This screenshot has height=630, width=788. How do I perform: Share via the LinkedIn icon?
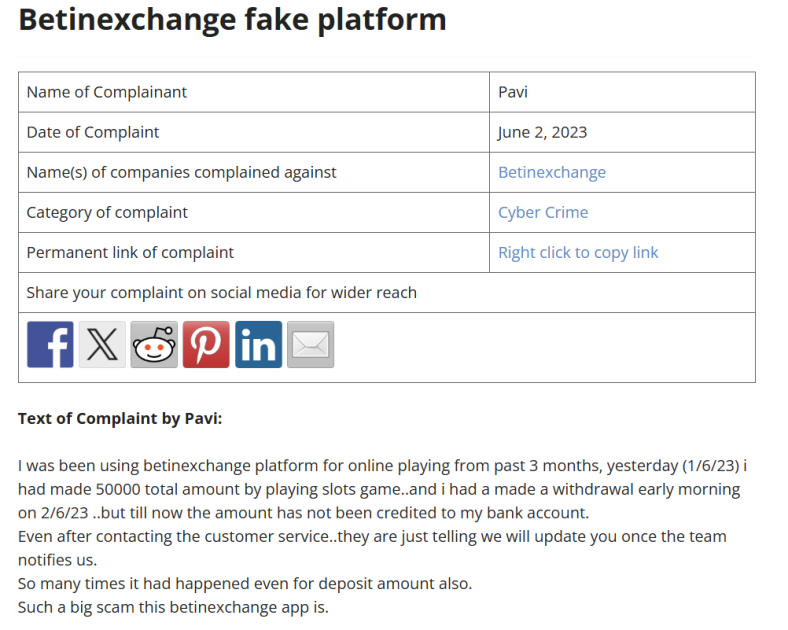pos(258,345)
